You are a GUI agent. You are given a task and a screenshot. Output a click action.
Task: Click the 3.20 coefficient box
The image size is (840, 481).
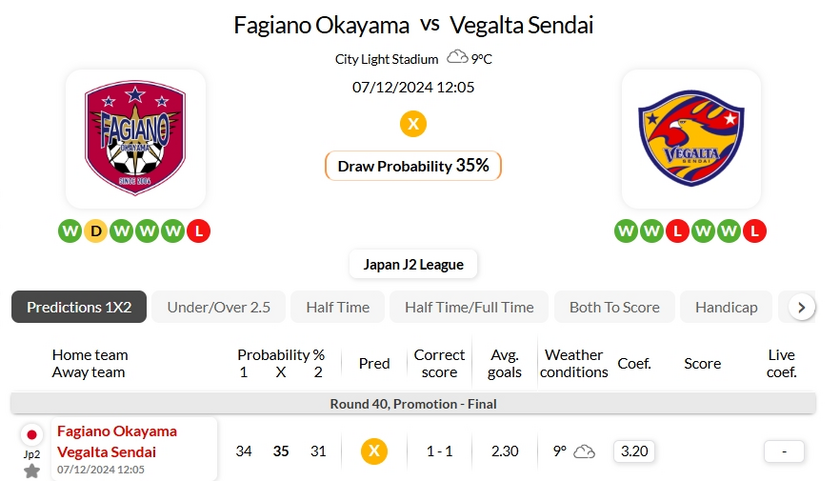pyautogui.click(x=634, y=451)
